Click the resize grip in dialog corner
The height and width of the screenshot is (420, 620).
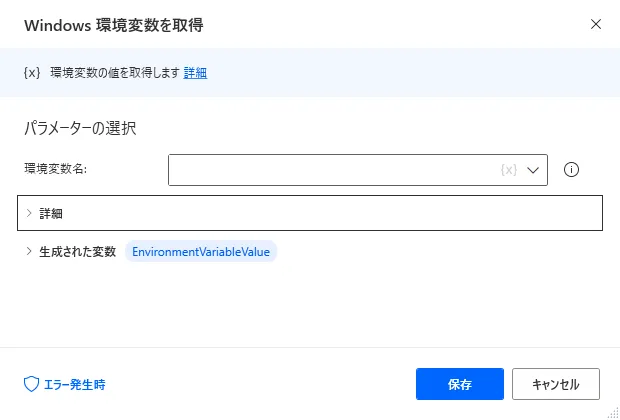click(612, 413)
